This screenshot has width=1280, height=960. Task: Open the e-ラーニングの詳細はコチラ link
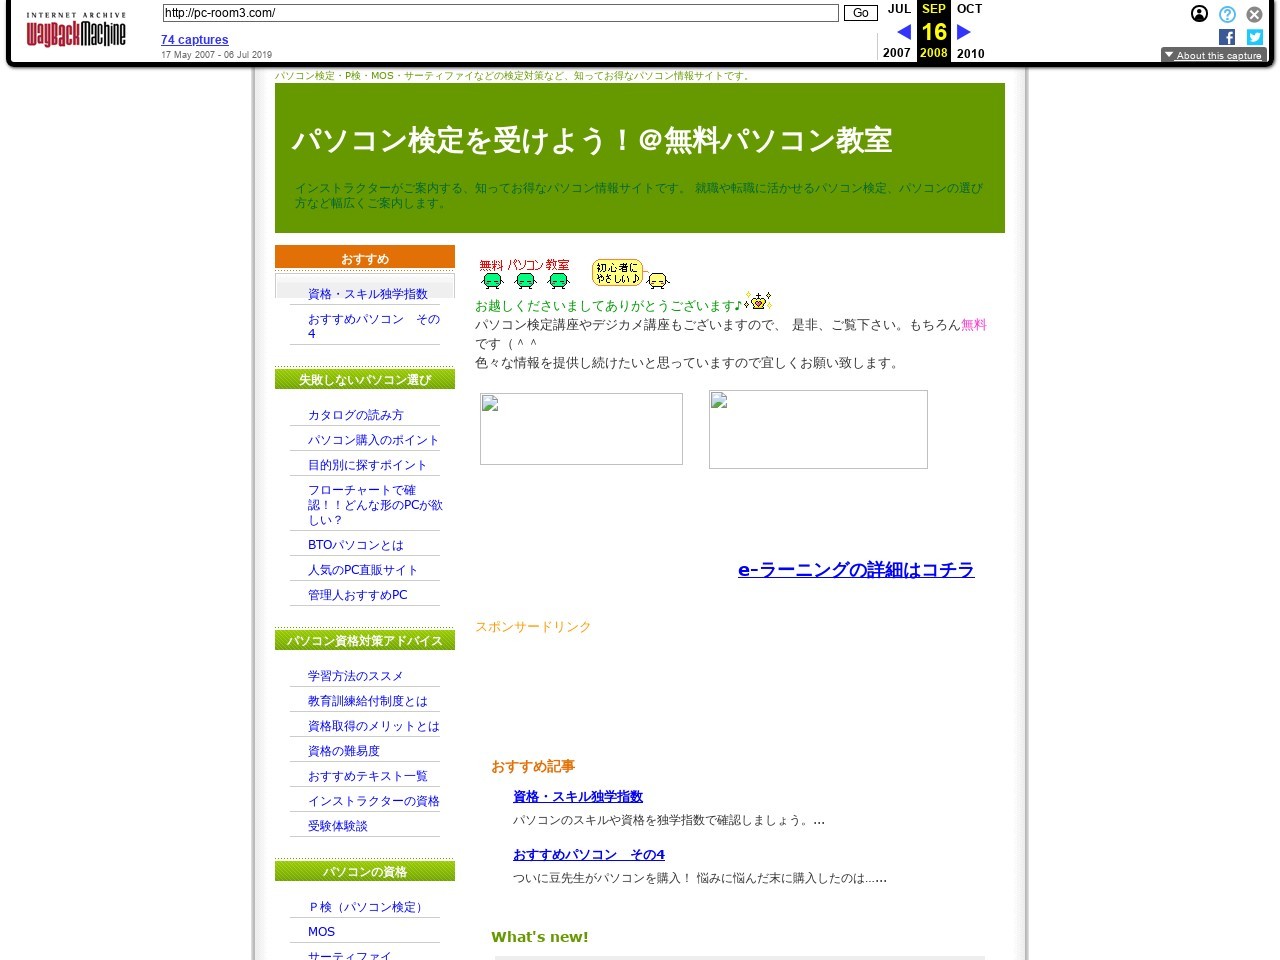[x=856, y=570]
